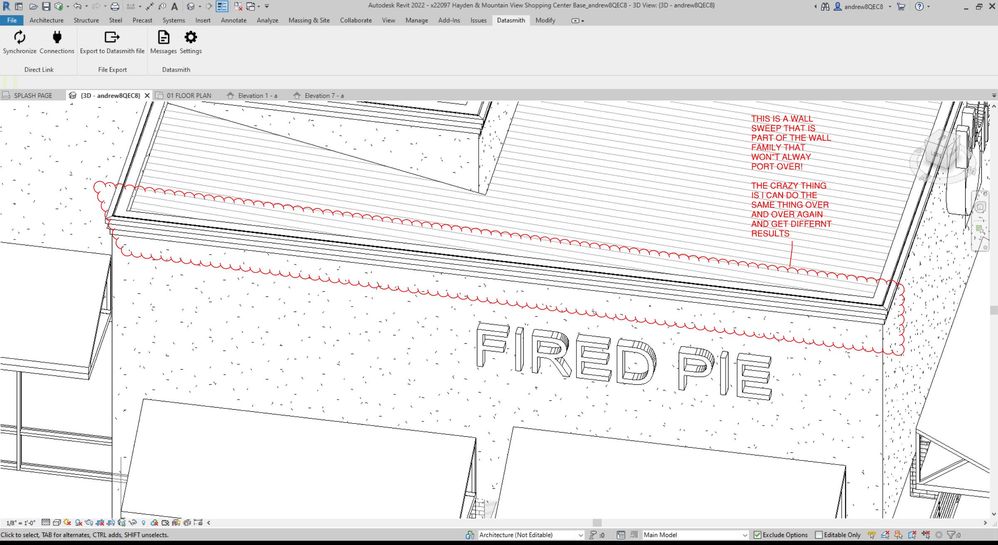Viewport: 998px width, 545px height.
Task: Click the horizontal scrollbar thumb of the view
Action: (x=596, y=523)
